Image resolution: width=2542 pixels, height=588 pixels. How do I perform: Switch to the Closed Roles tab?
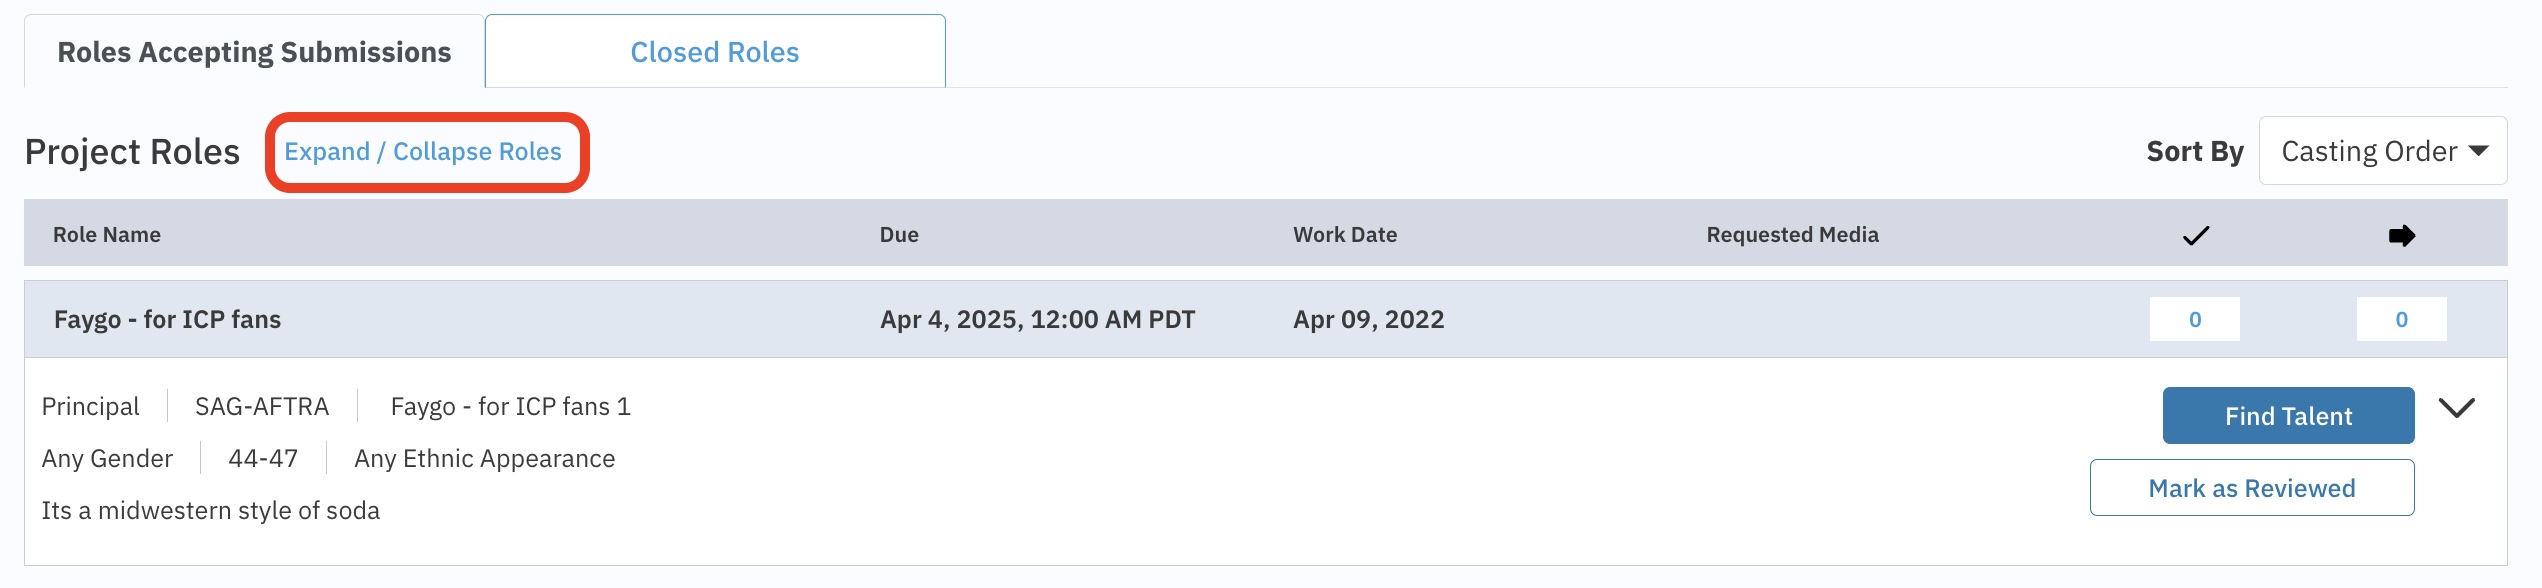click(714, 52)
